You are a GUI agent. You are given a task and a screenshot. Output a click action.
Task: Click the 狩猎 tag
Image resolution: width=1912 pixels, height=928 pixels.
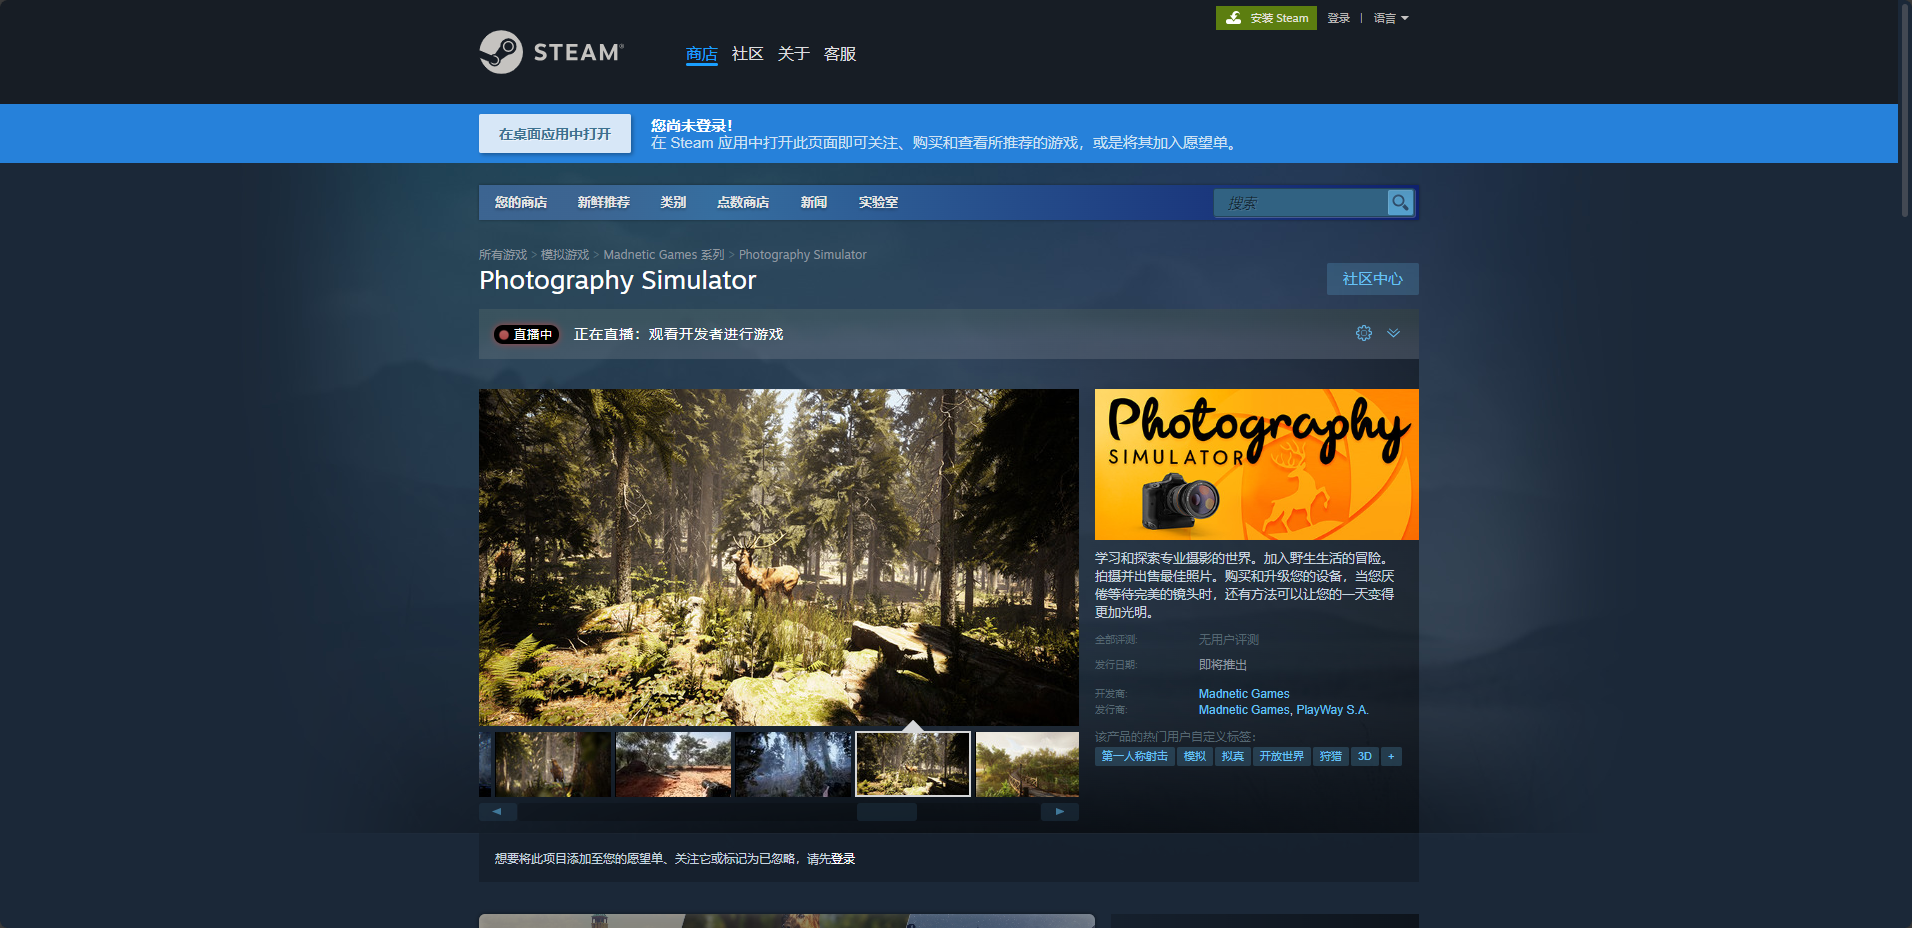point(1331,756)
